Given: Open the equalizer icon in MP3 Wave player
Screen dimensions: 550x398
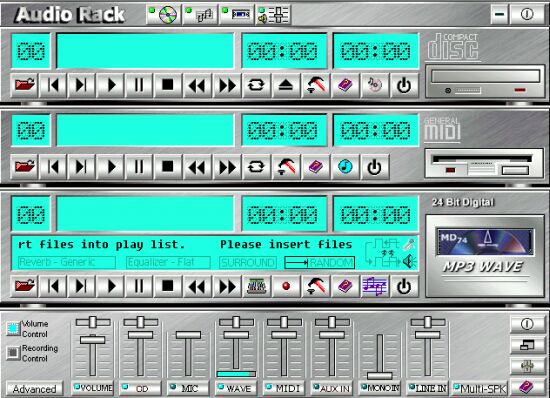Looking at the screenshot, I should click(256, 286).
